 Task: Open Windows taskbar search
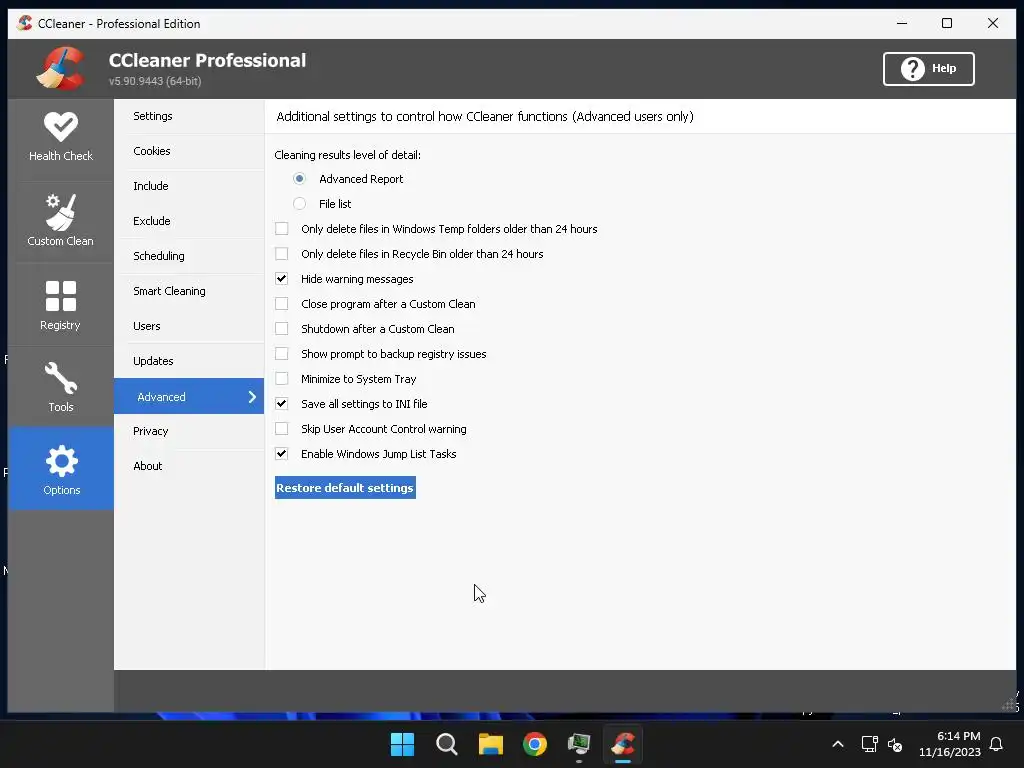point(447,744)
